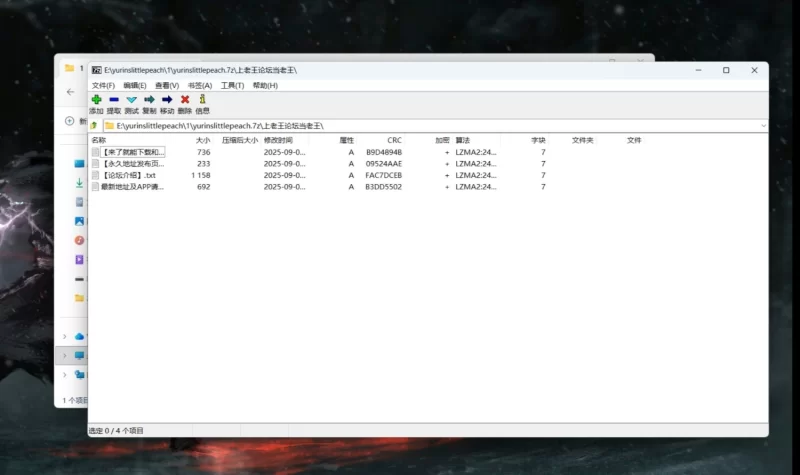The width and height of the screenshot is (800, 475).
Task: Select the file 最新地址及APP请...
Action: pyautogui.click(x=132, y=187)
